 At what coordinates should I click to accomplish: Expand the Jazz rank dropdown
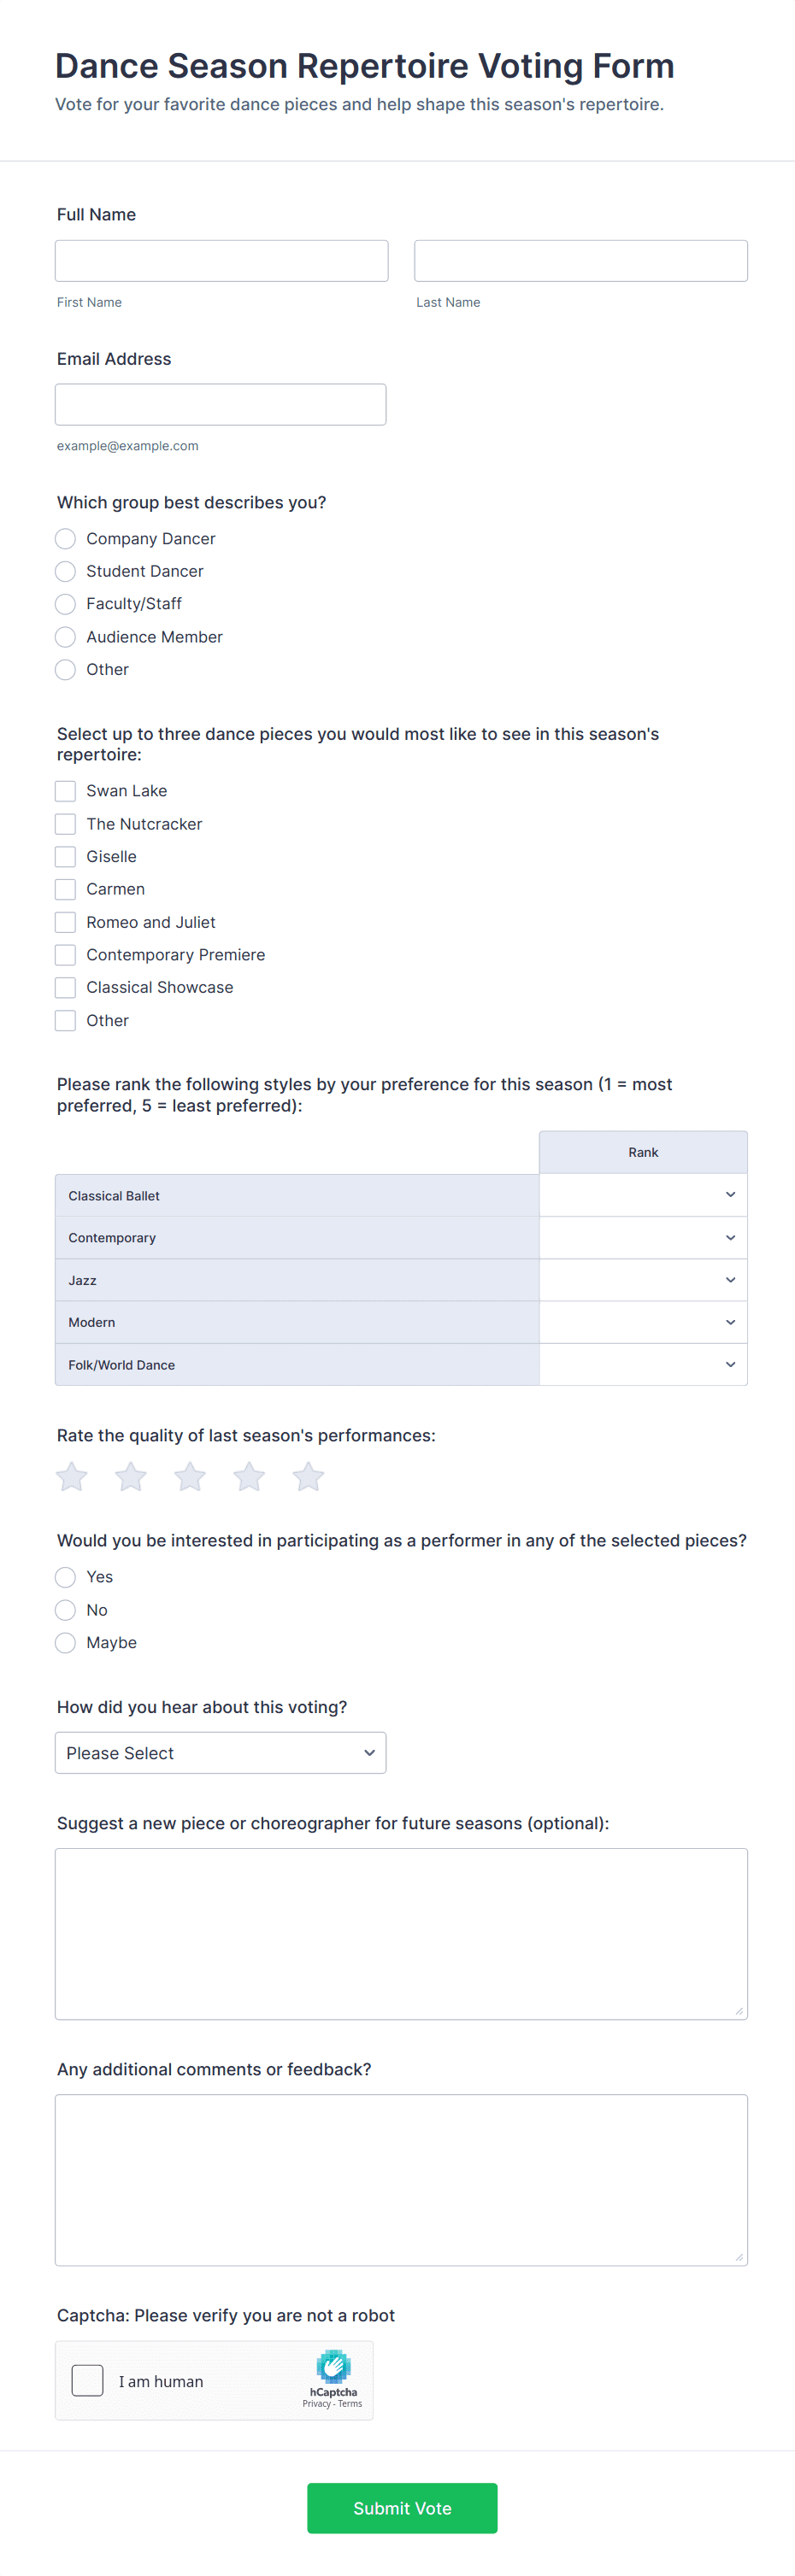643,1280
